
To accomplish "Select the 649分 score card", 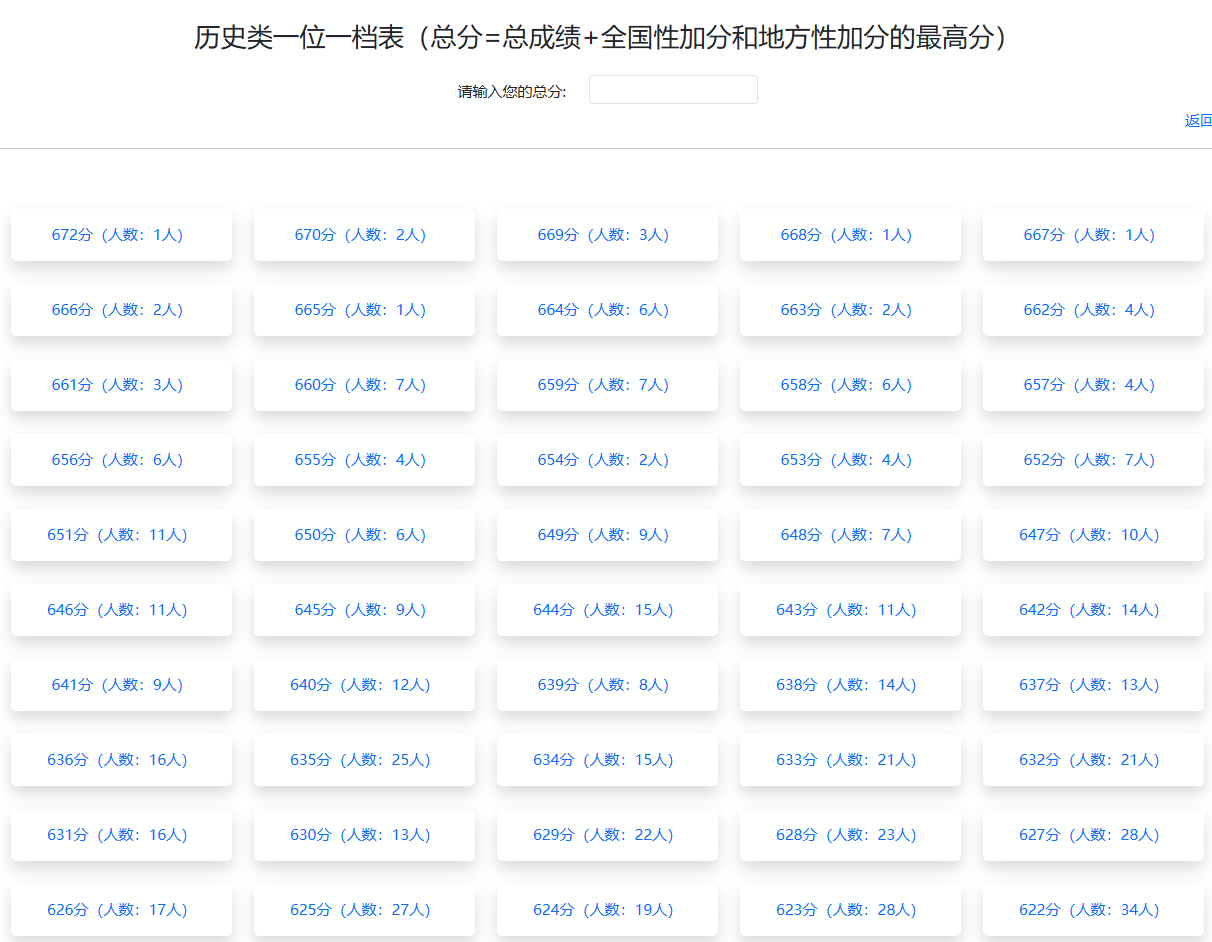I will pos(607,535).
